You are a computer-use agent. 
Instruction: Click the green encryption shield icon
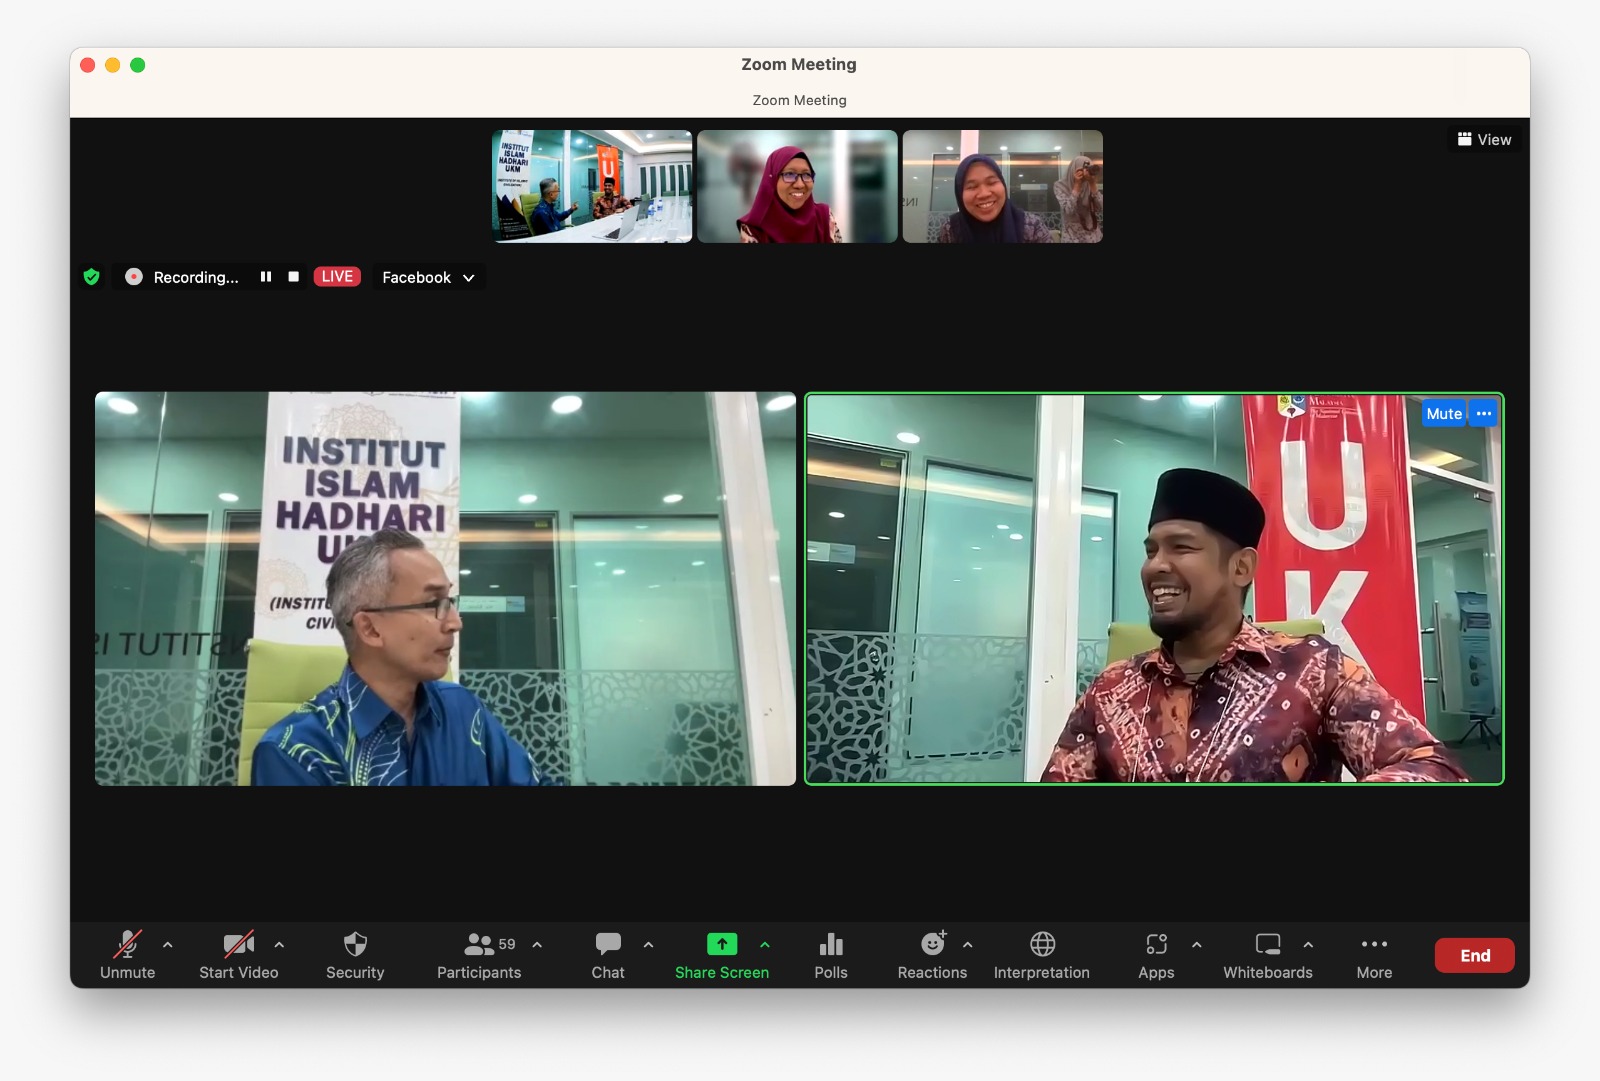pyautogui.click(x=92, y=277)
